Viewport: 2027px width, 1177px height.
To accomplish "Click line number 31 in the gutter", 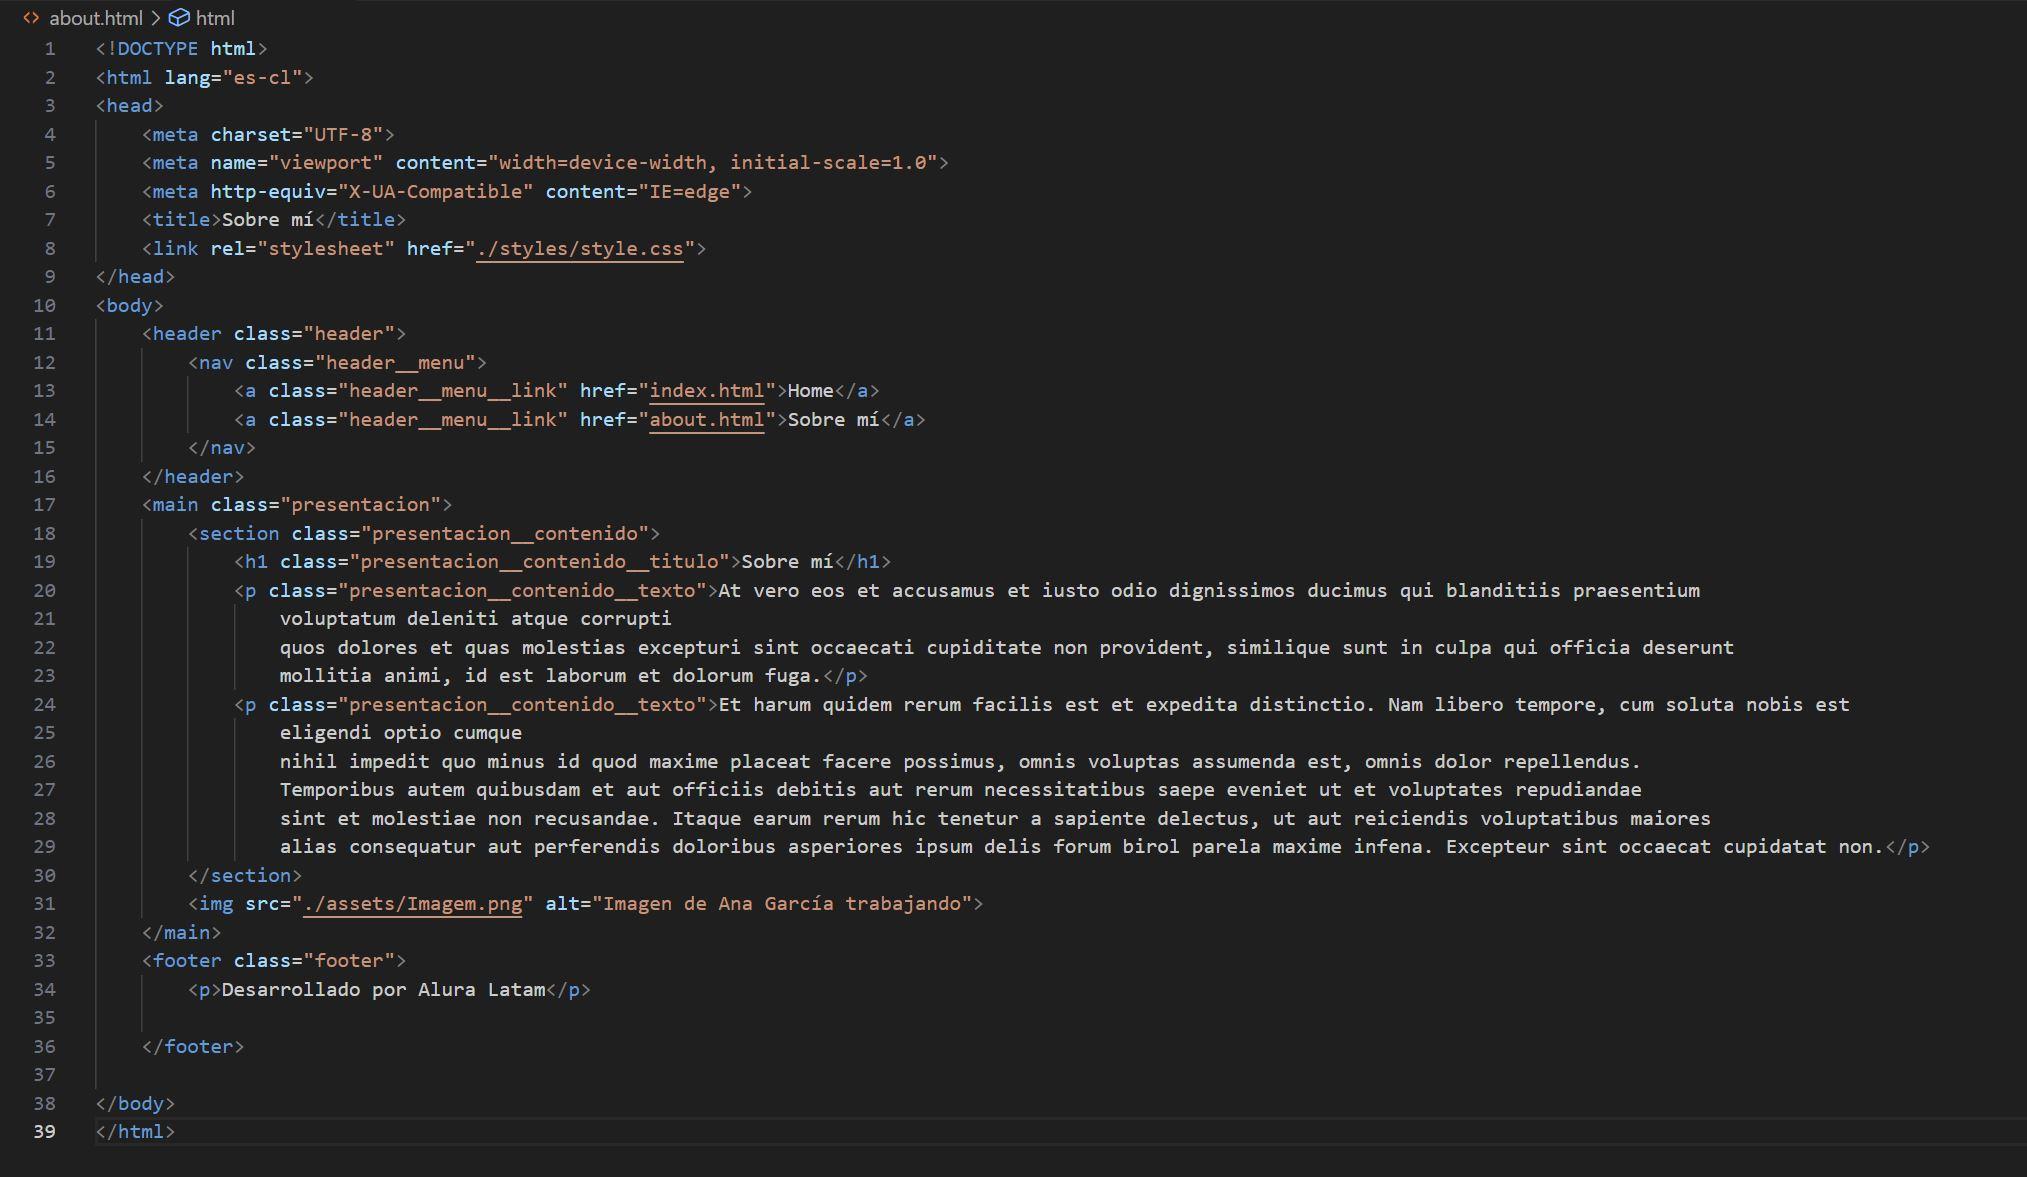I will tap(44, 904).
